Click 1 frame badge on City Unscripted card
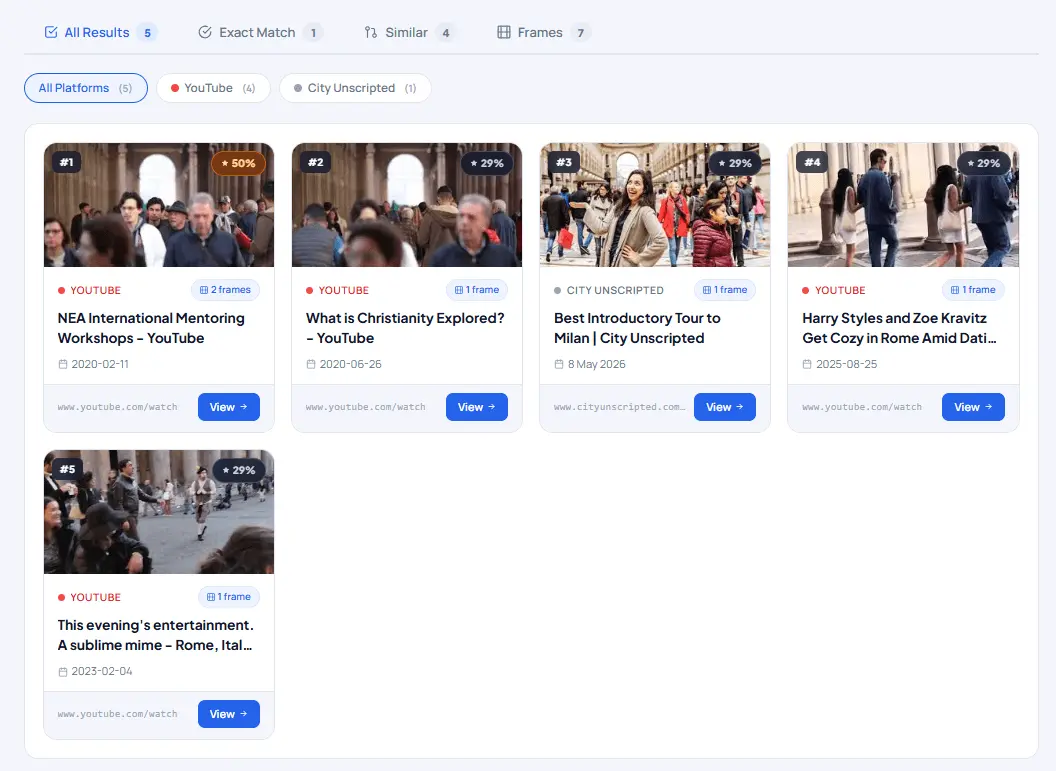This screenshot has width=1056, height=771. coord(725,290)
